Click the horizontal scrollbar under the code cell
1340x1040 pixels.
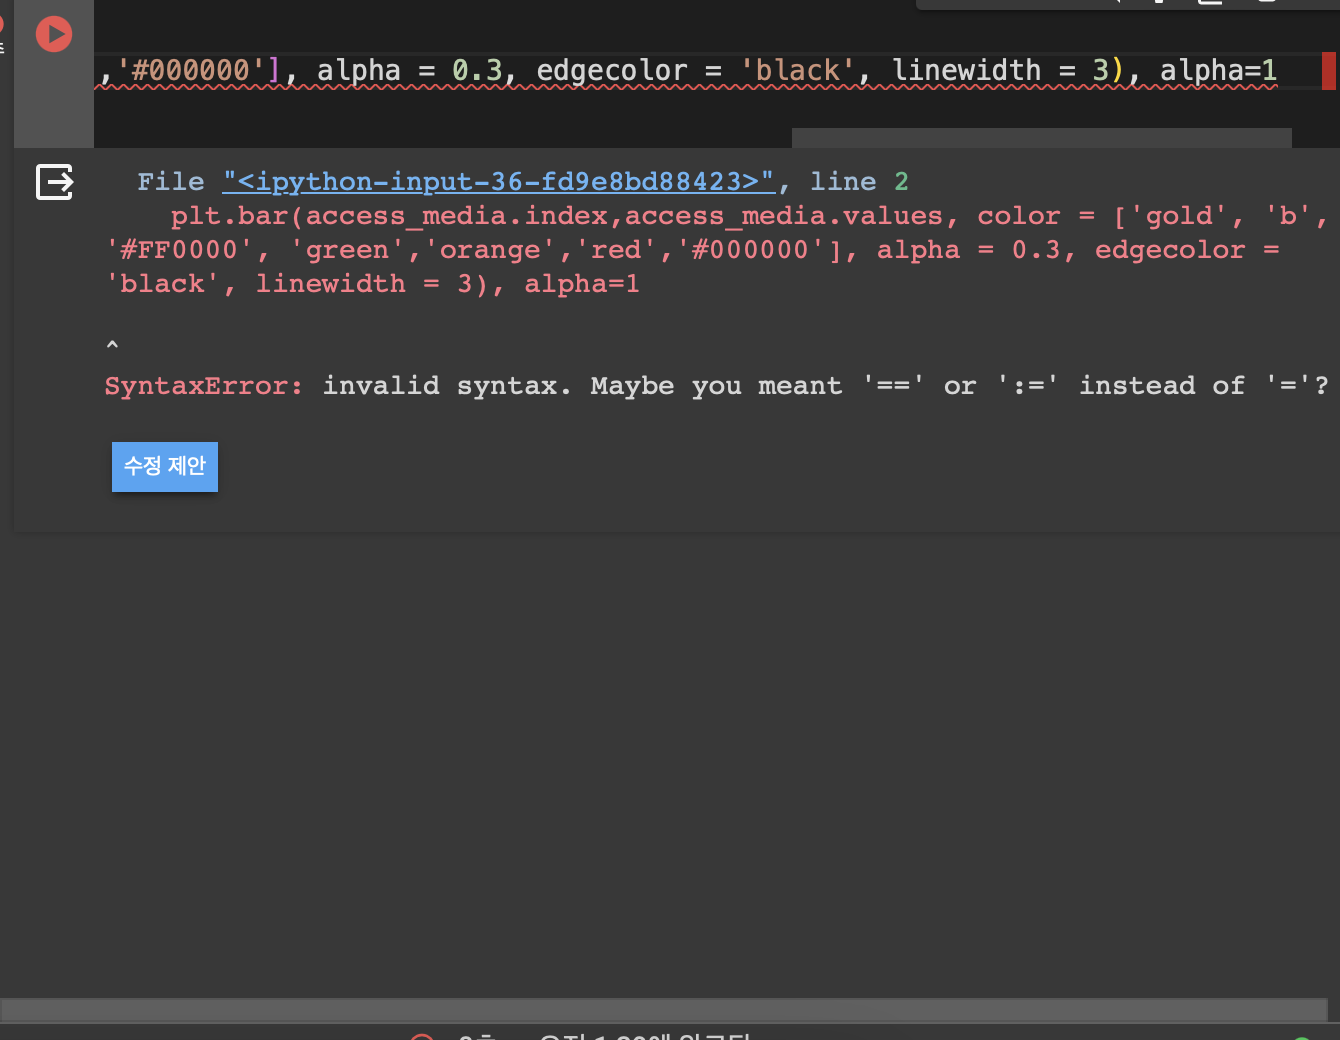pos(1041,137)
